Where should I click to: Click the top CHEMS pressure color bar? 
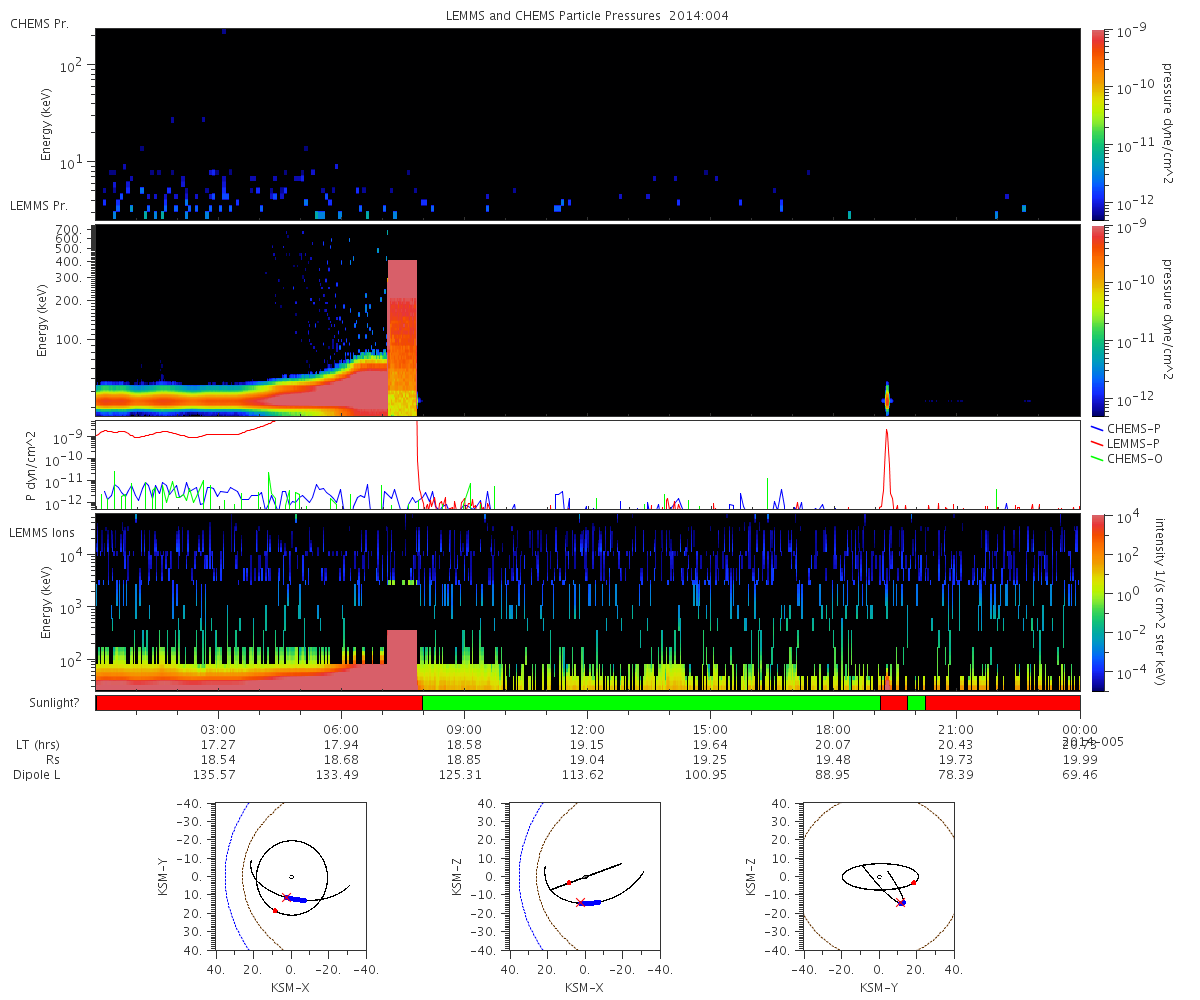coord(1098,124)
